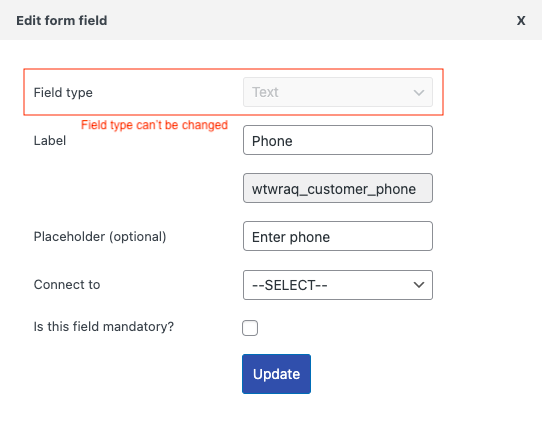Screen dimensions: 542x430
Task: Click the Edit form field title
Action: (x=62, y=21)
